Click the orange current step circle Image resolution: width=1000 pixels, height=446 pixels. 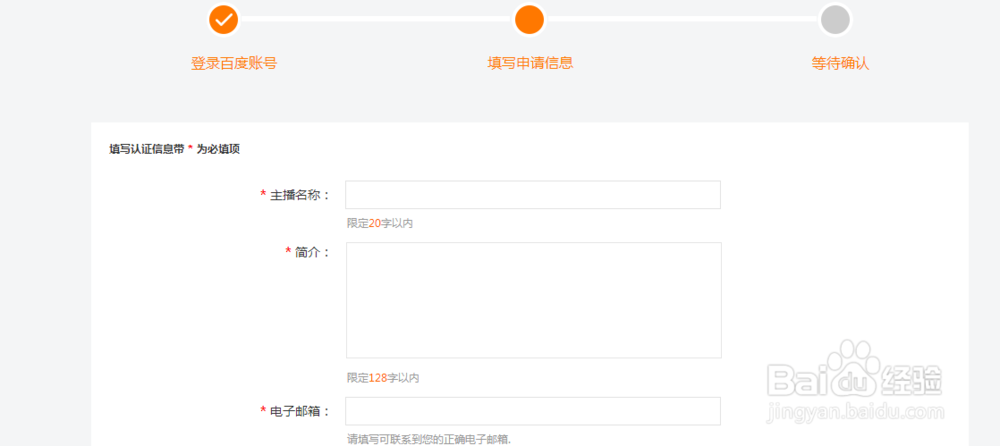click(x=529, y=20)
